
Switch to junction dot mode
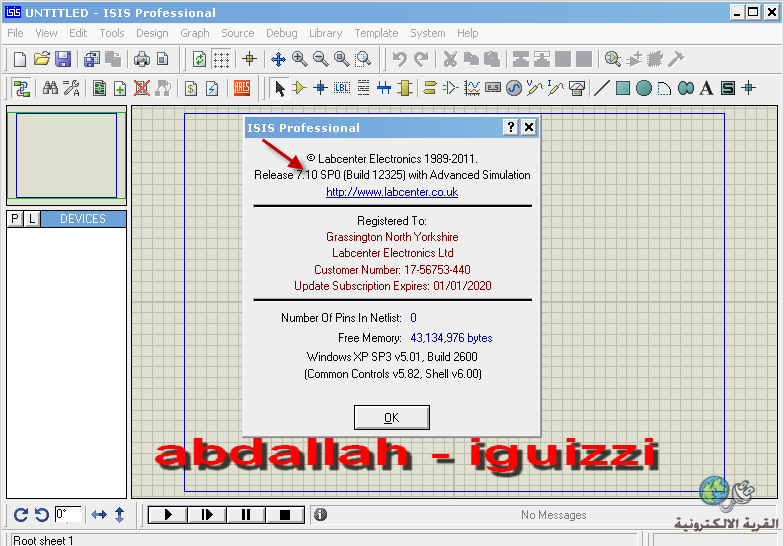(320, 88)
